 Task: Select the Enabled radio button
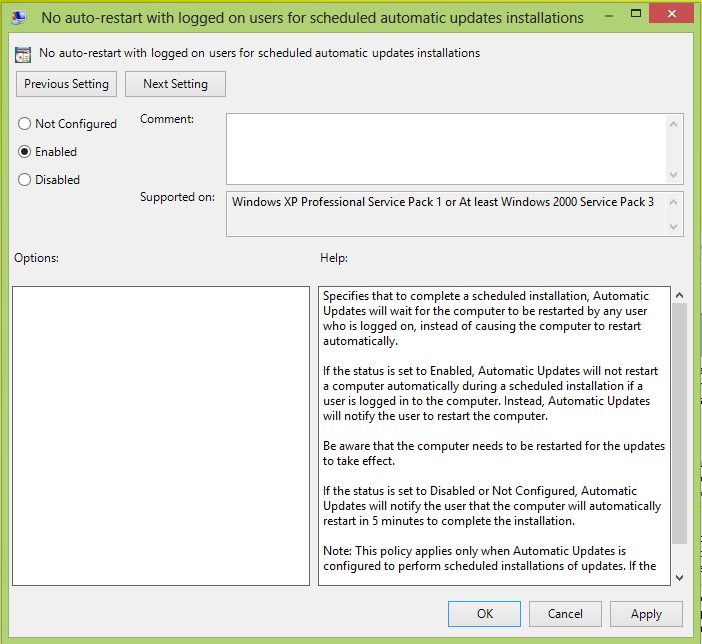25,152
